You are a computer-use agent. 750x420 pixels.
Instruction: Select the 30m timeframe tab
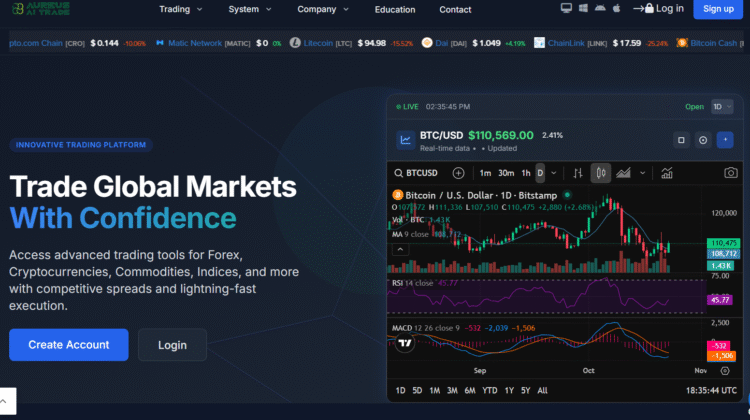506,172
